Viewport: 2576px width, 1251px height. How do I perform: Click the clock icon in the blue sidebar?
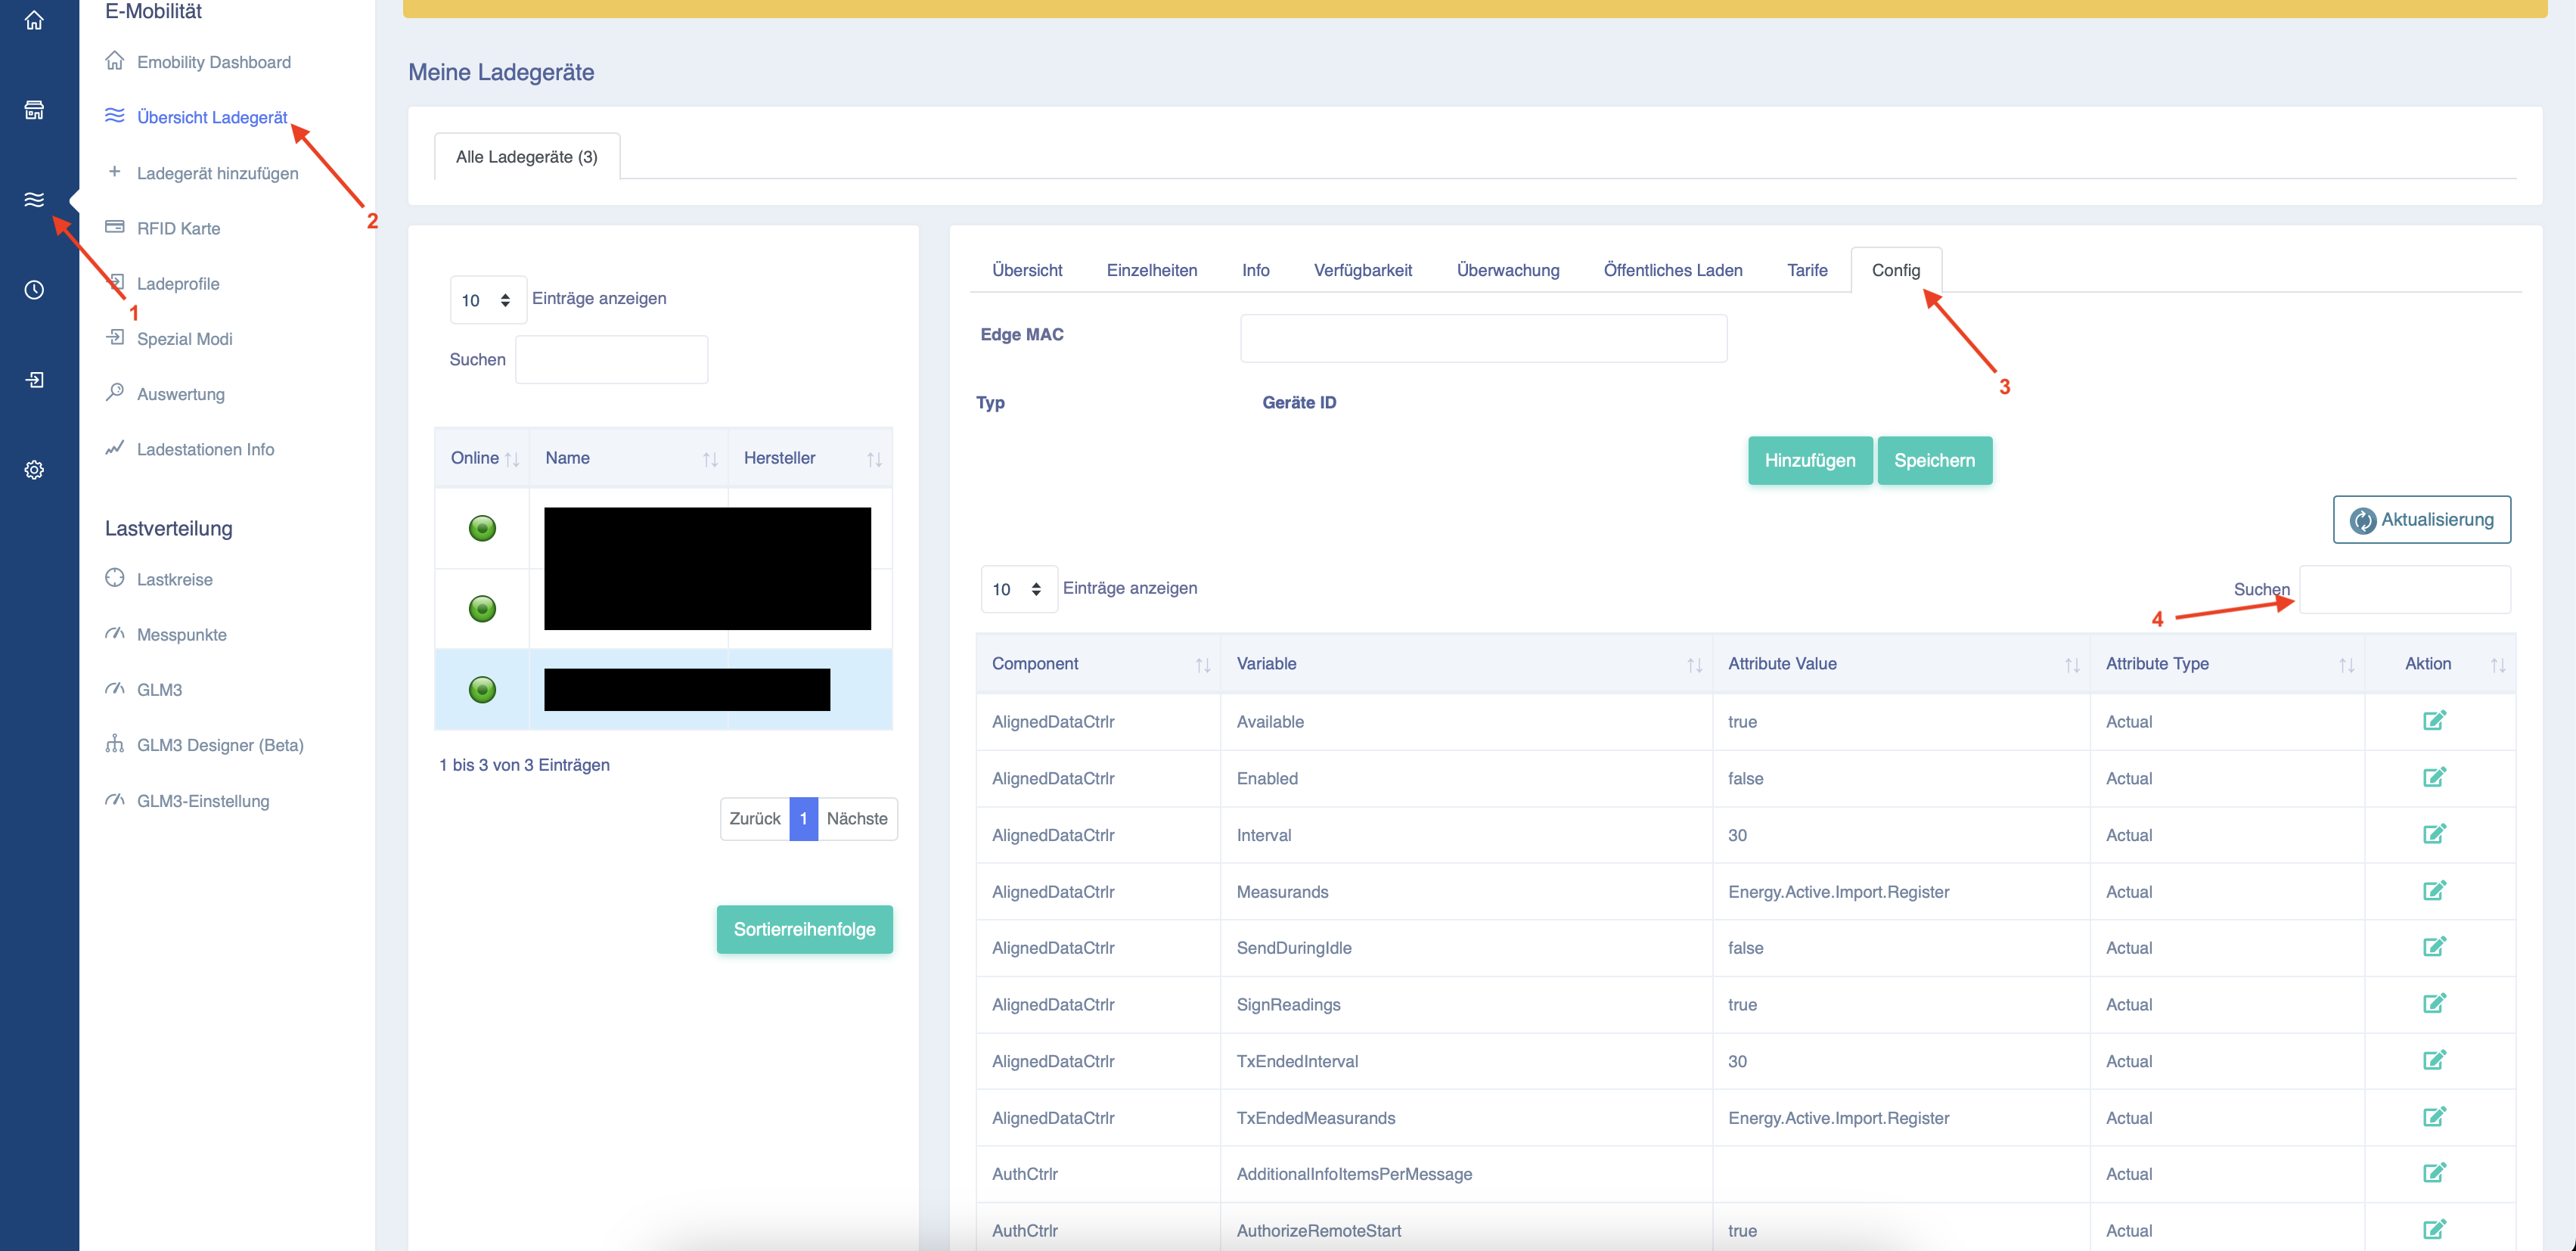pos(34,290)
